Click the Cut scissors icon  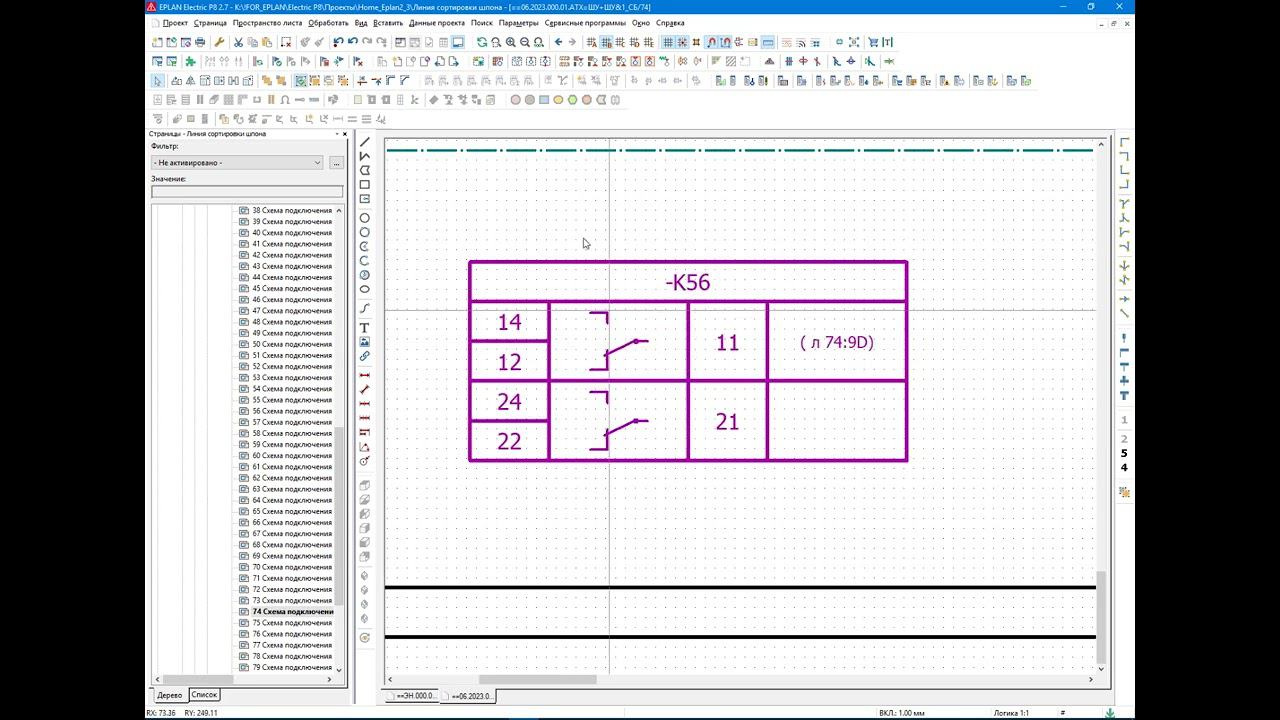(238, 42)
